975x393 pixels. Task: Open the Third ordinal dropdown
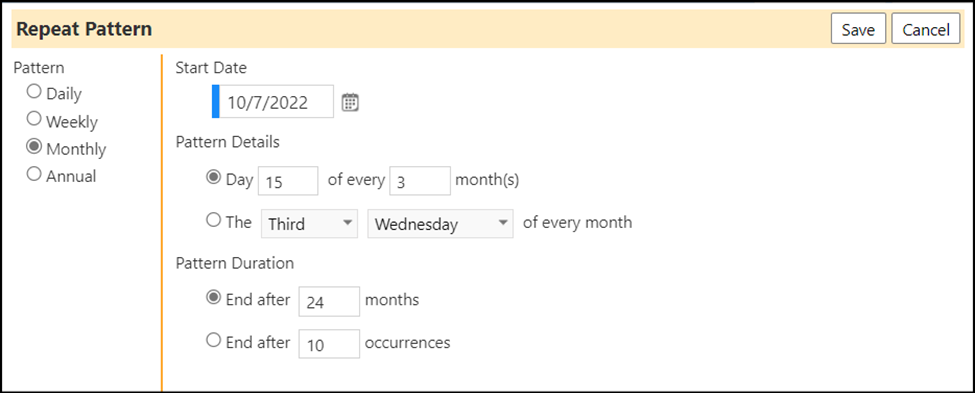(309, 224)
